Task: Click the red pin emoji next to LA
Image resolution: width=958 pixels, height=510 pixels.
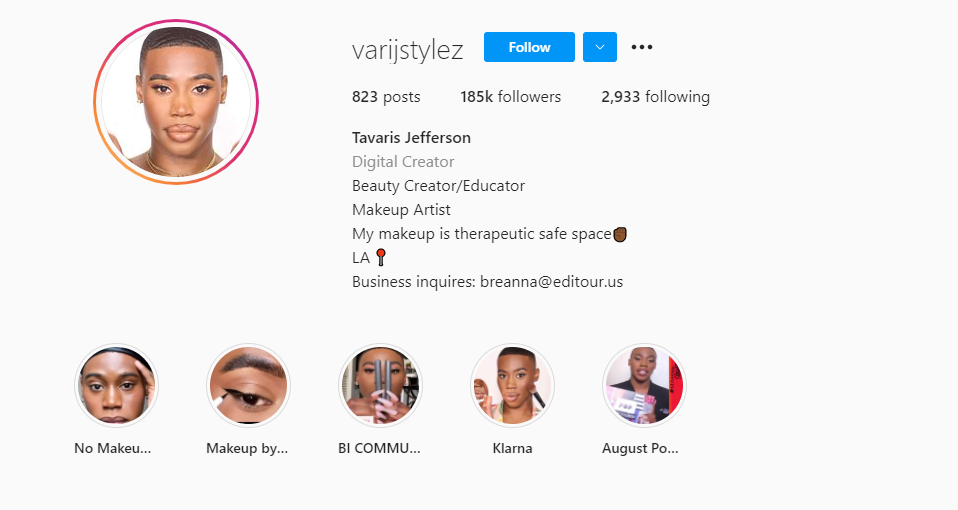Action: [381, 258]
